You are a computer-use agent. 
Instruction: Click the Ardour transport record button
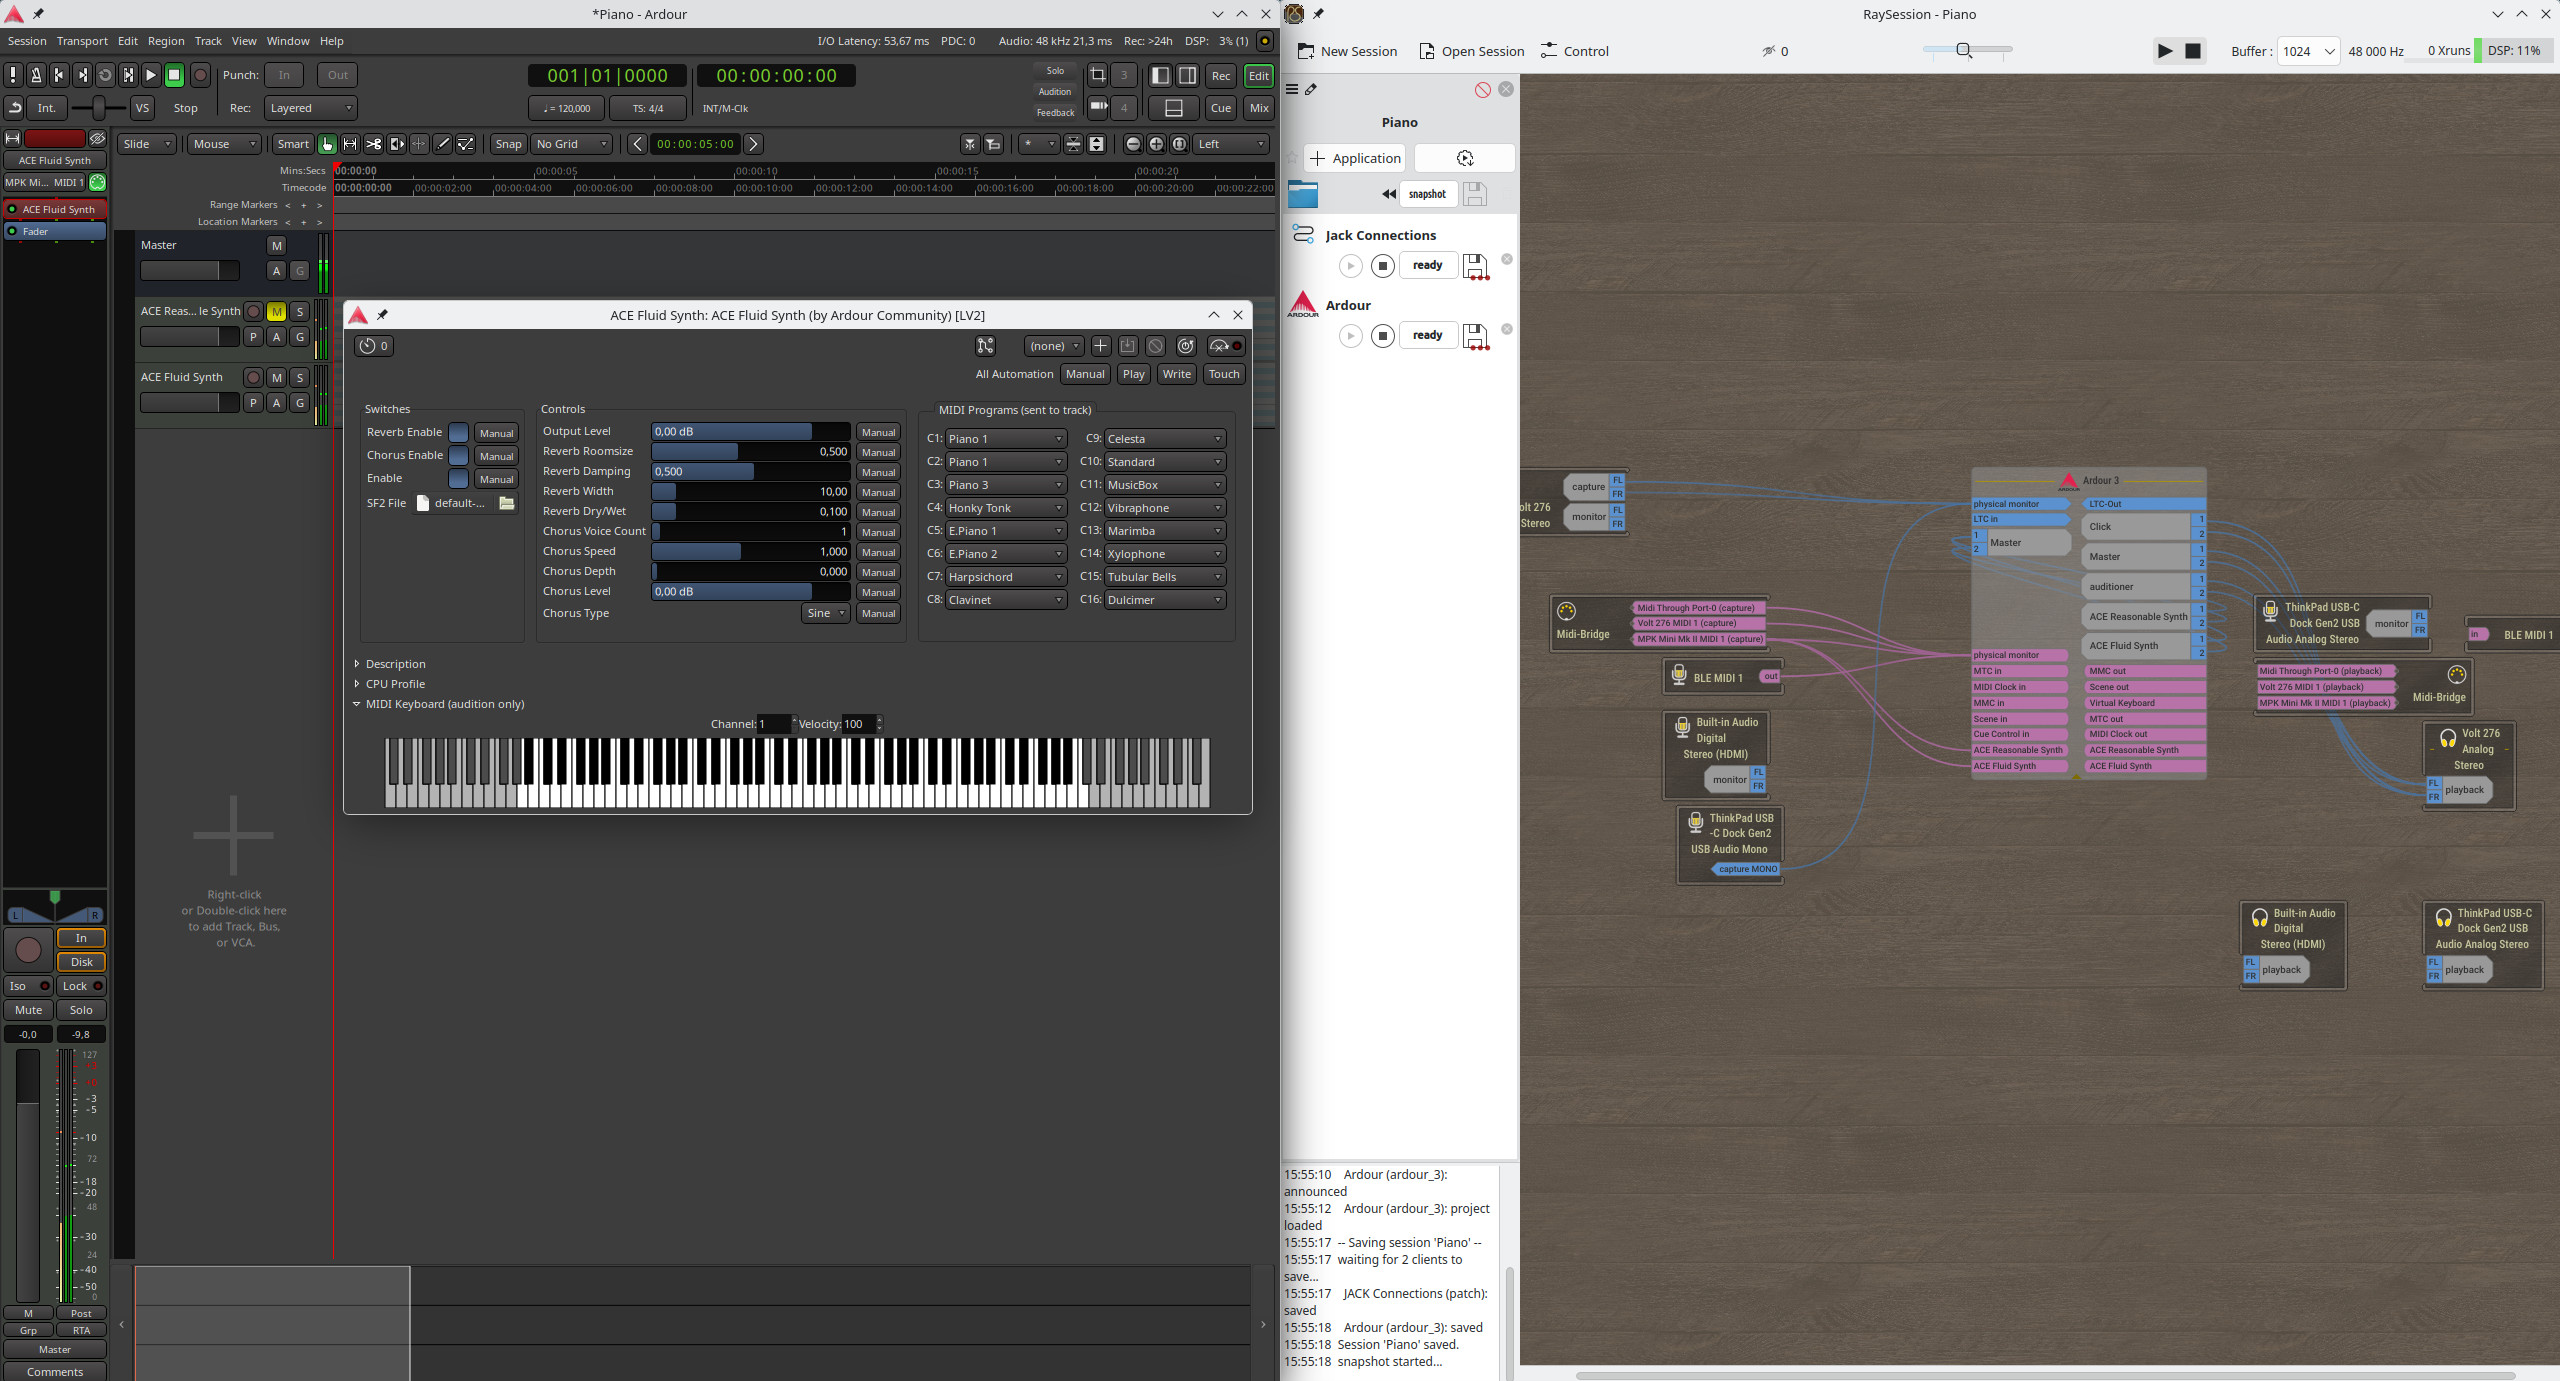[x=200, y=75]
